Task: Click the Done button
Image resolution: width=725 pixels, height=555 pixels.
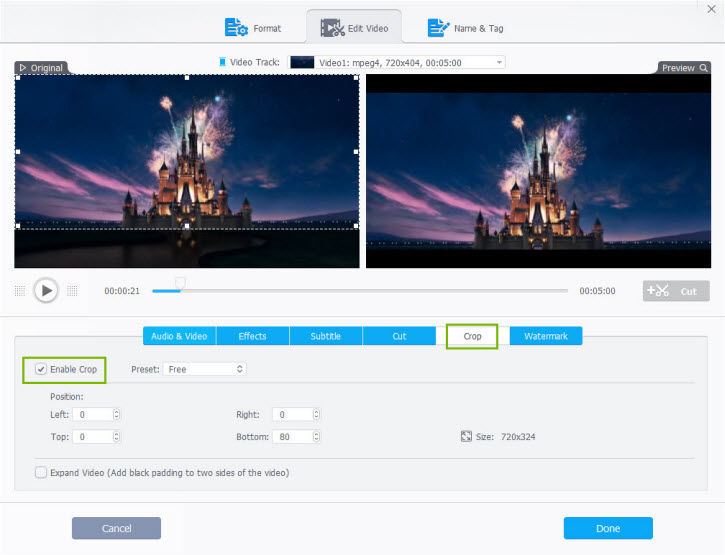Action: point(608,528)
